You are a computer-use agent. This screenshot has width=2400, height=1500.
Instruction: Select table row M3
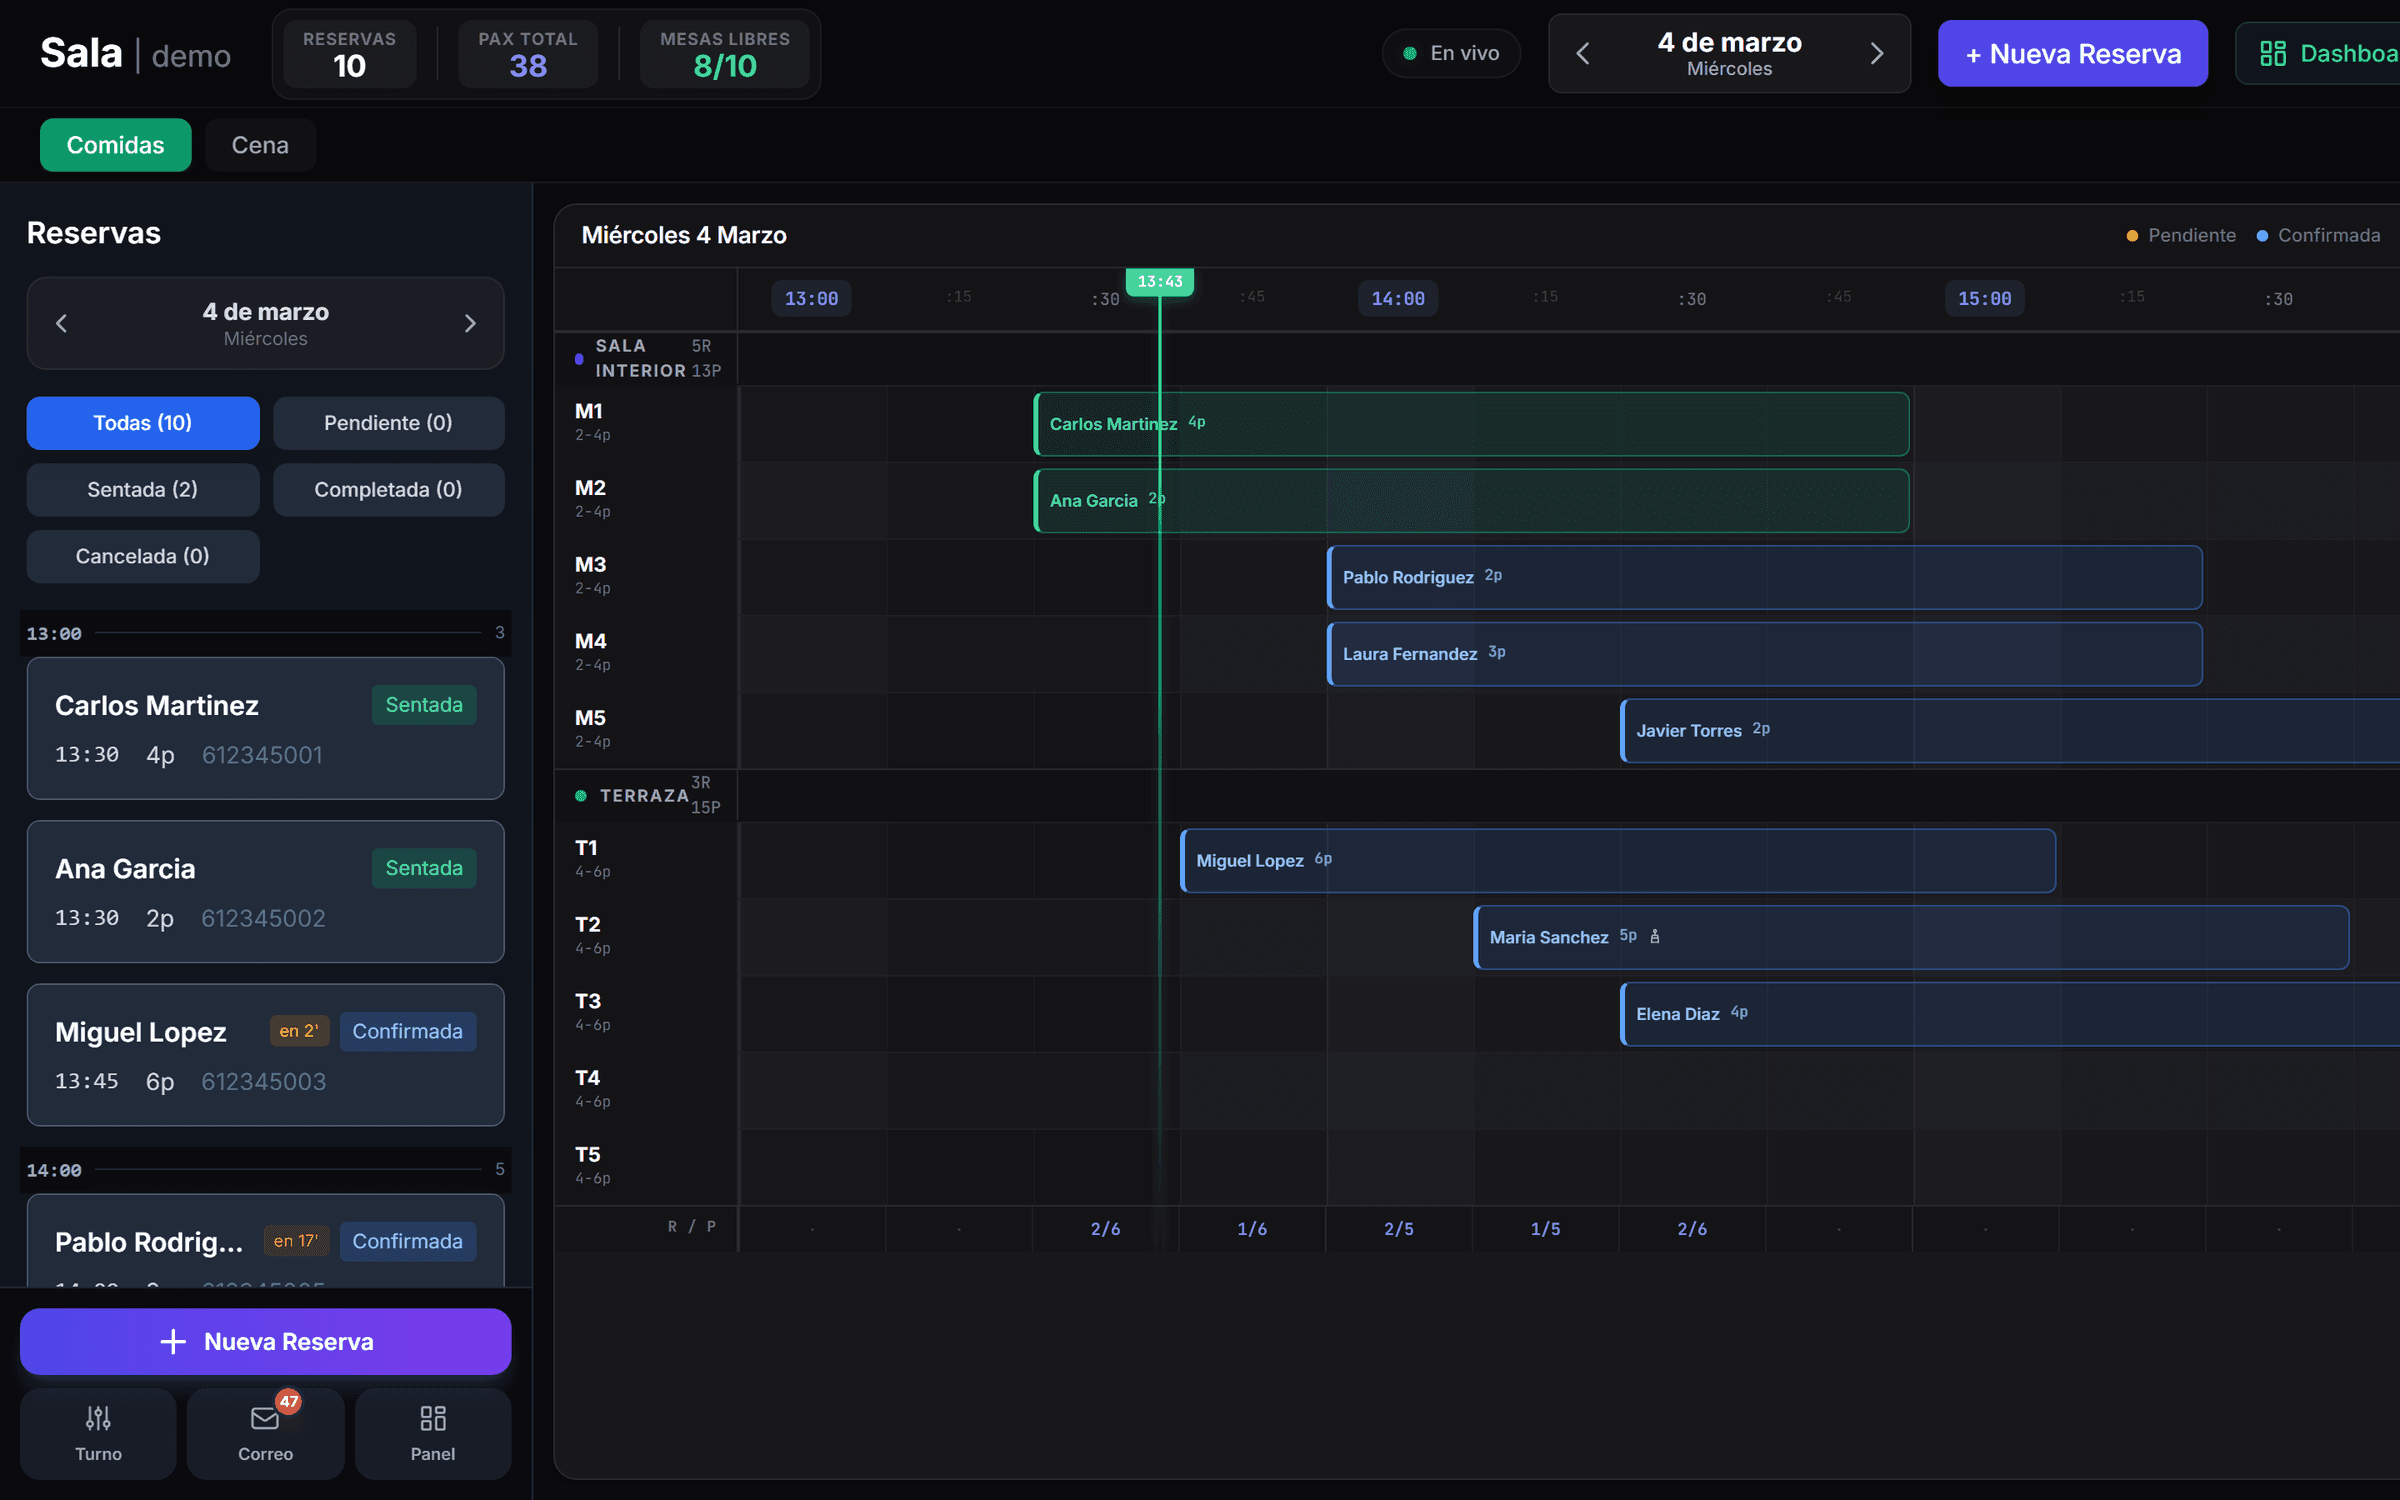pyautogui.click(x=647, y=576)
